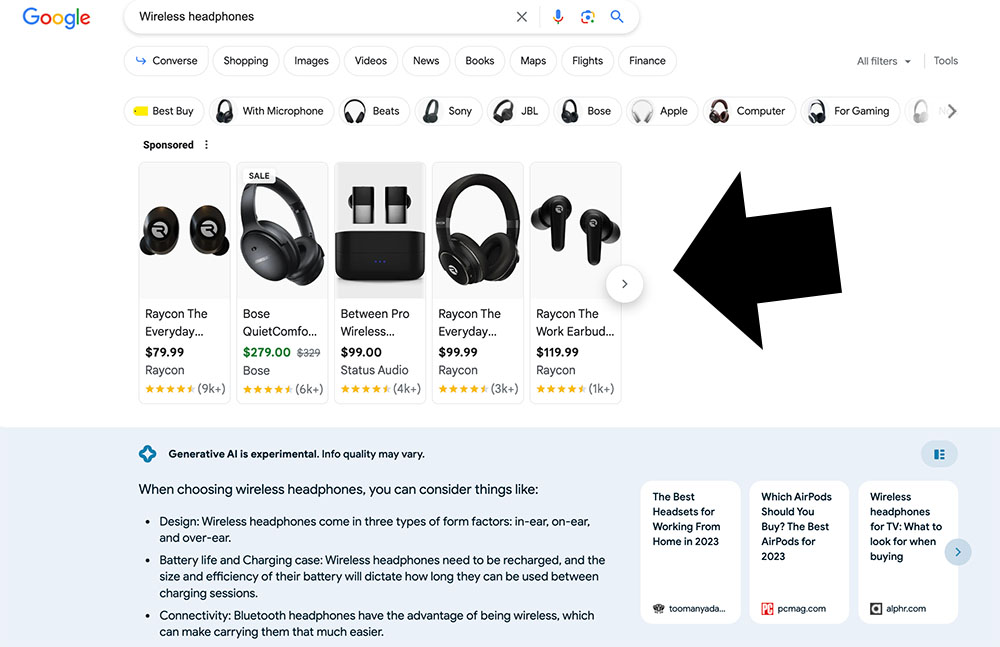Open Google Lens image search
1000x647 pixels.
[588, 17]
